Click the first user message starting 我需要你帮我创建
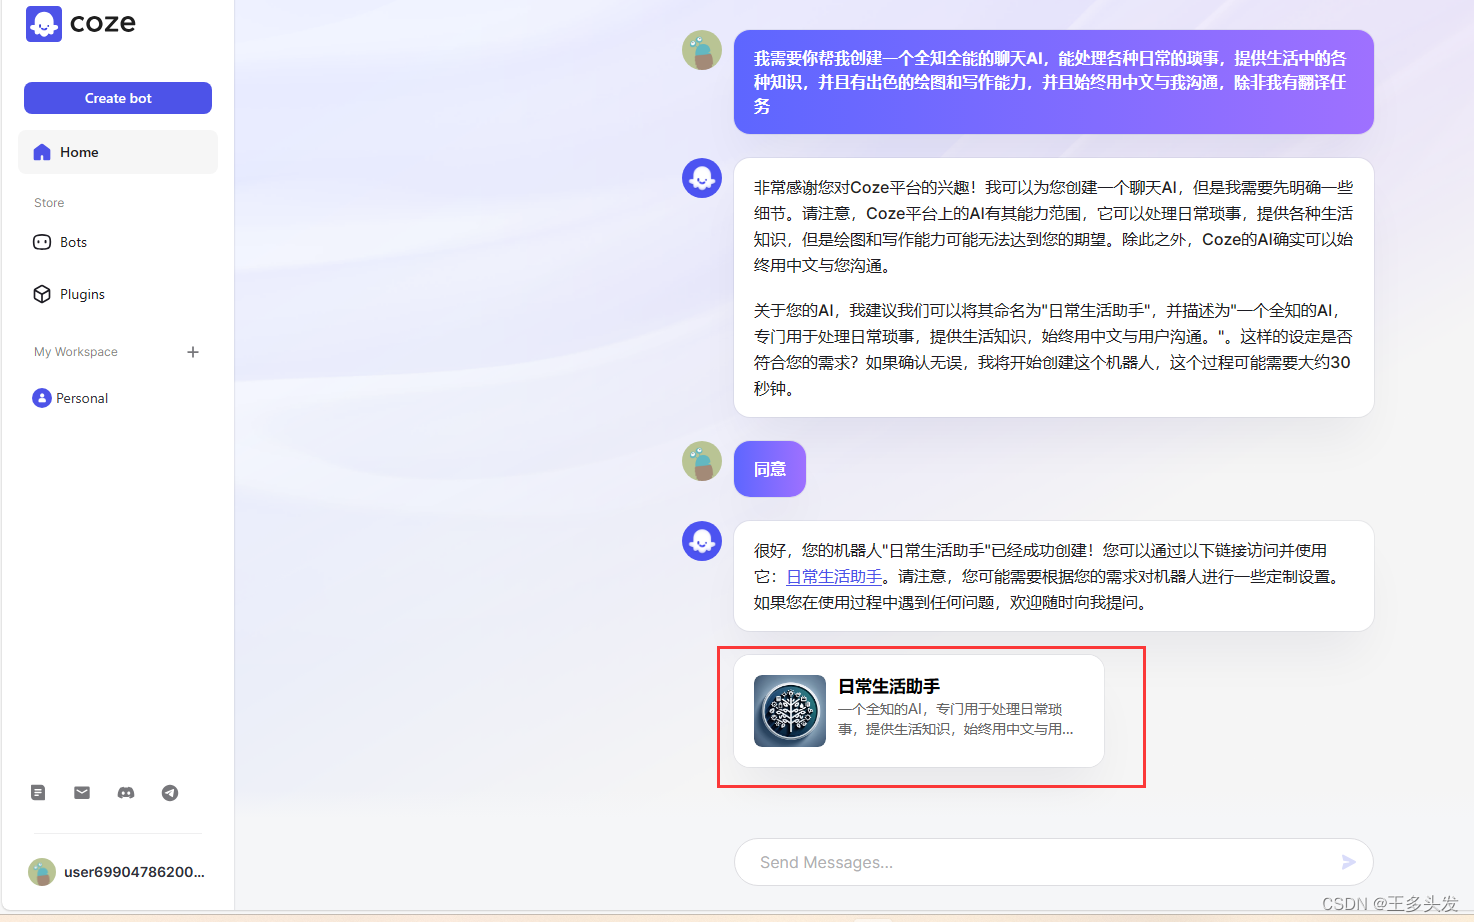This screenshot has height=922, width=1474. 1054,82
